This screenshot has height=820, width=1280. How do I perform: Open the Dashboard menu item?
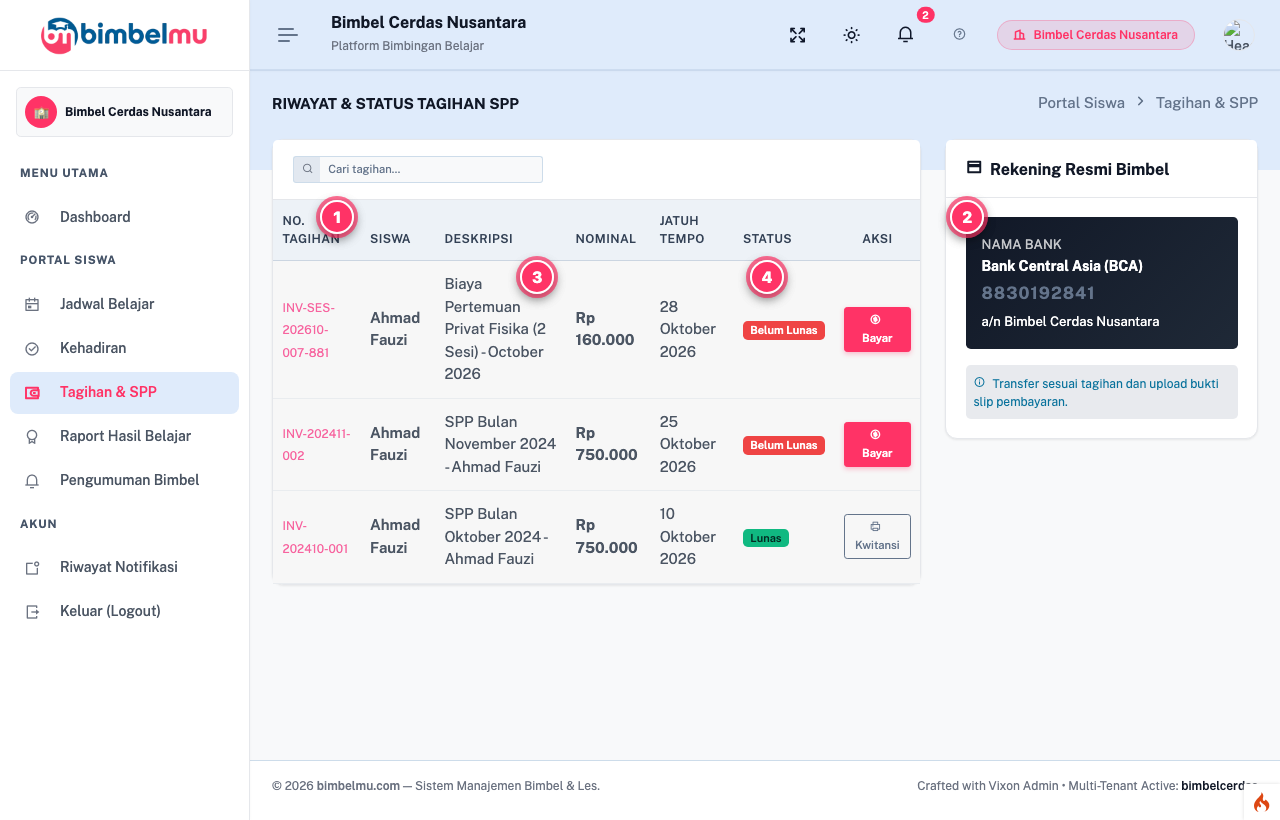124,217
